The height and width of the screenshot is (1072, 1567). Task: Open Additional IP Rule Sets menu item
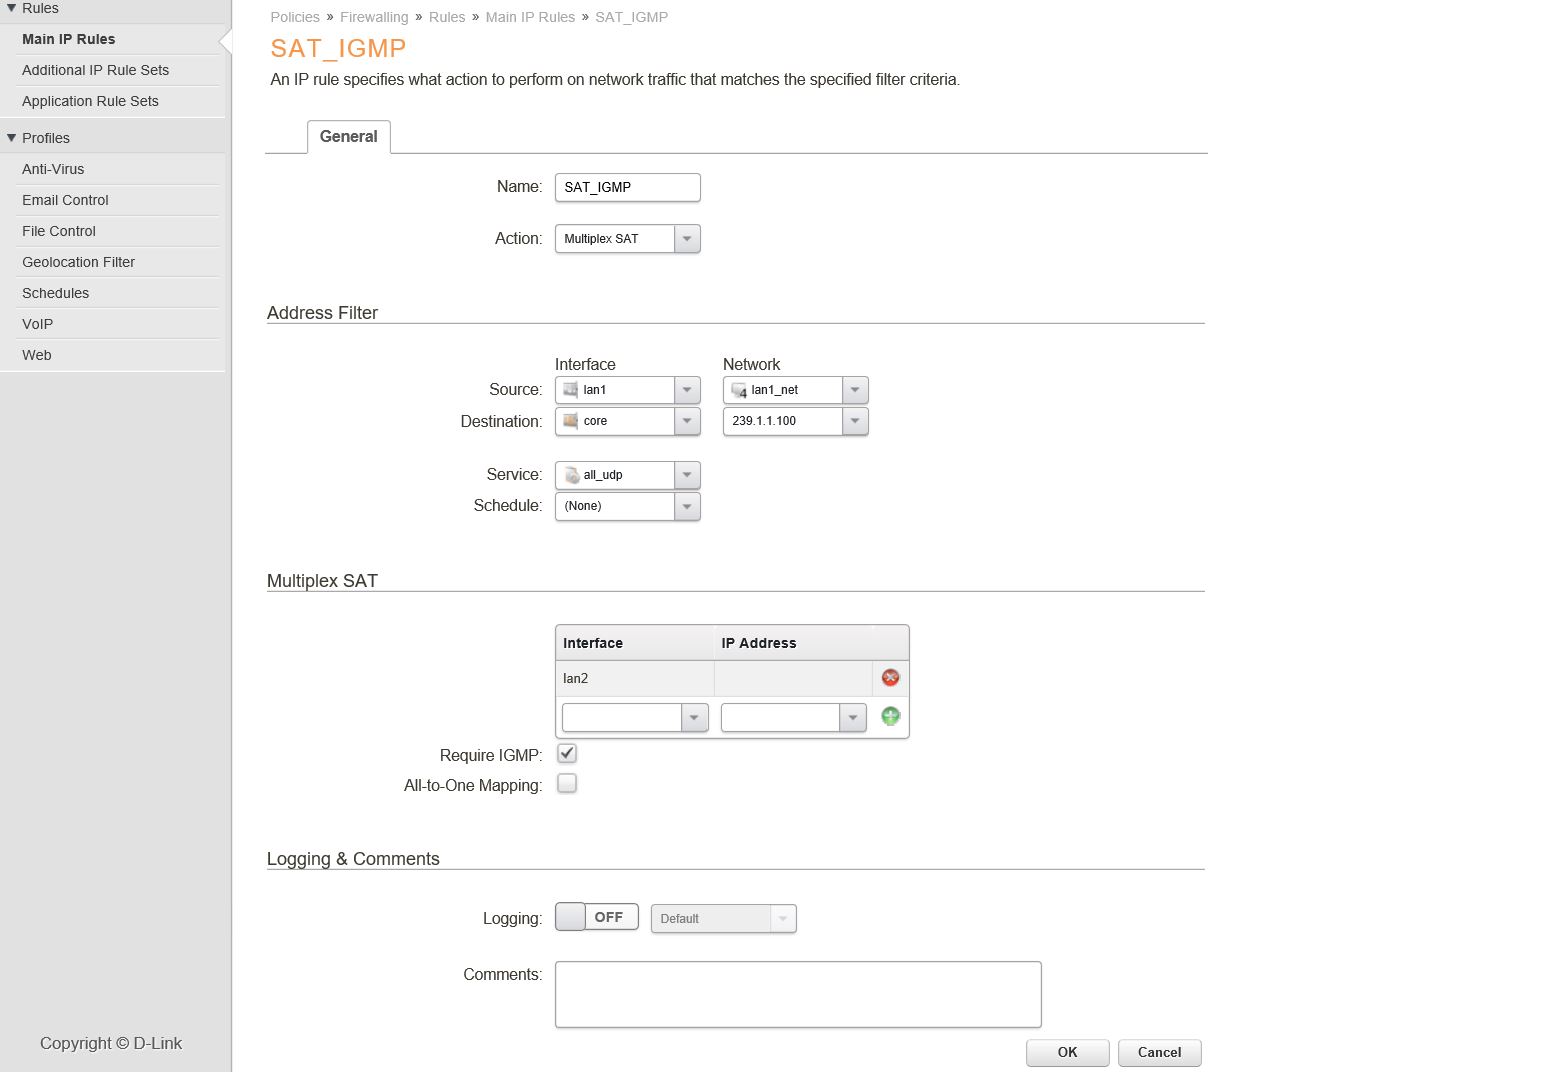(96, 70)
